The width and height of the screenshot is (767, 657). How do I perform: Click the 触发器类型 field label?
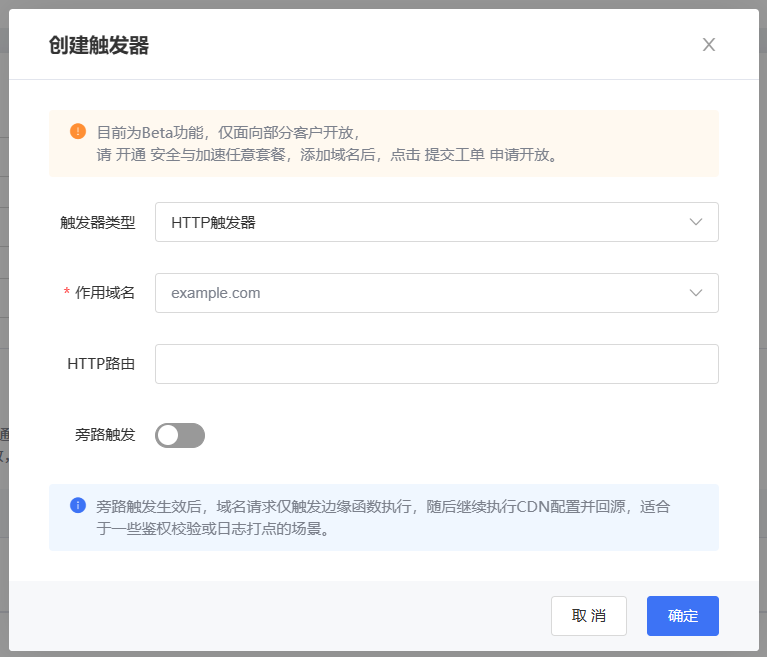(97, 222)
